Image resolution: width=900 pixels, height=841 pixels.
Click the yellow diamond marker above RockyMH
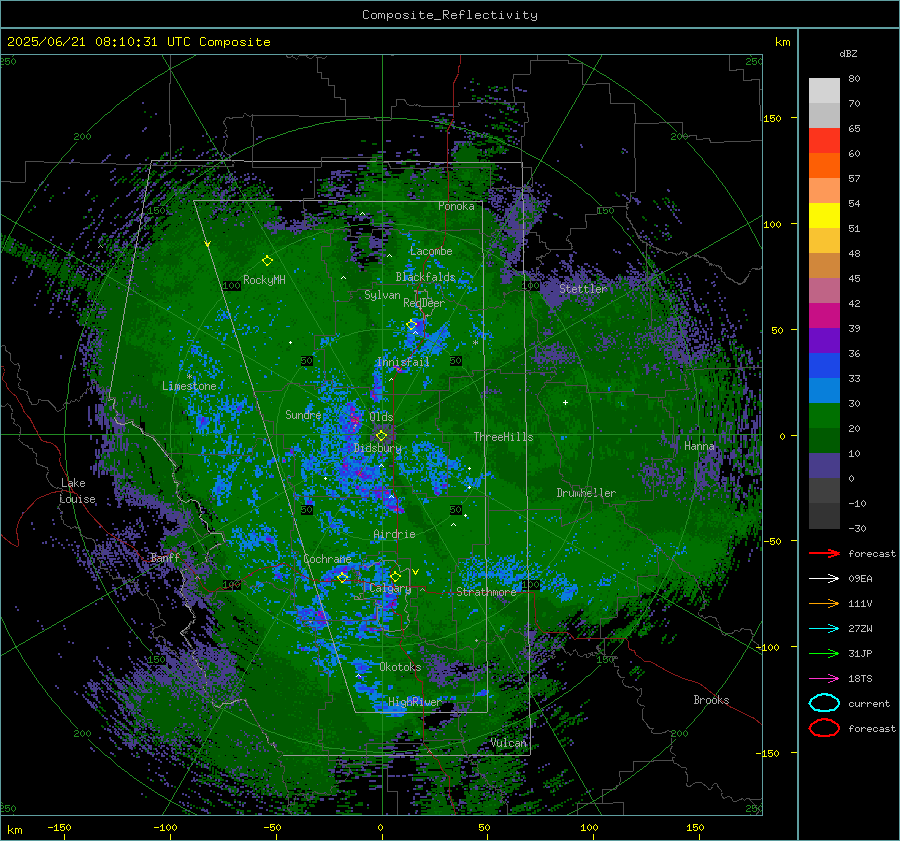267,261
